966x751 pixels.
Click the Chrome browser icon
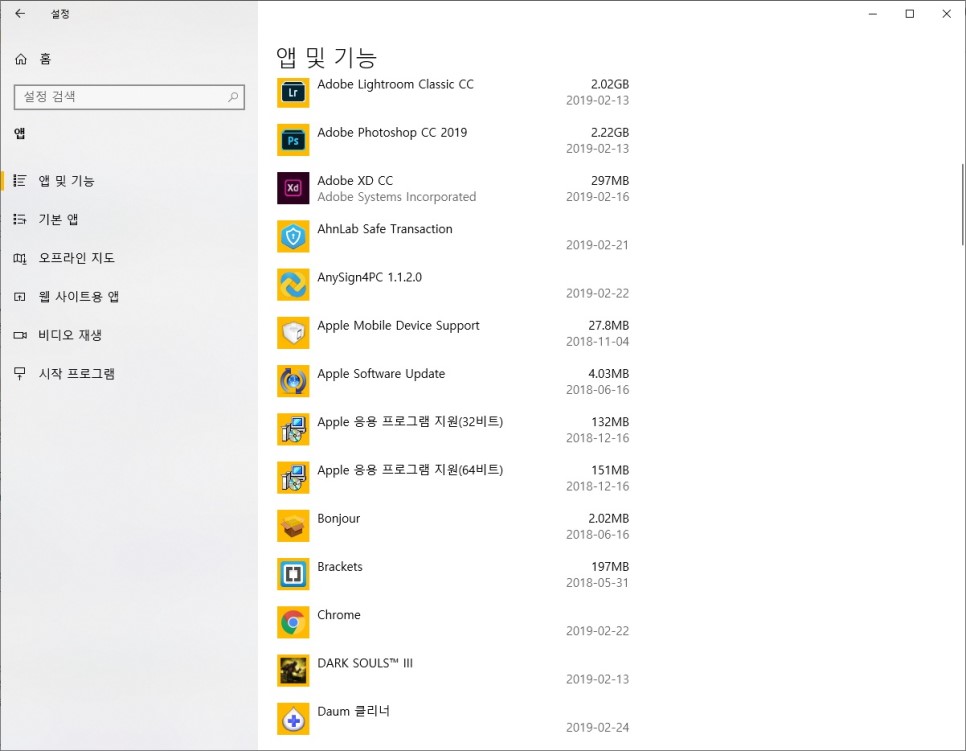[x=293, y=623]
